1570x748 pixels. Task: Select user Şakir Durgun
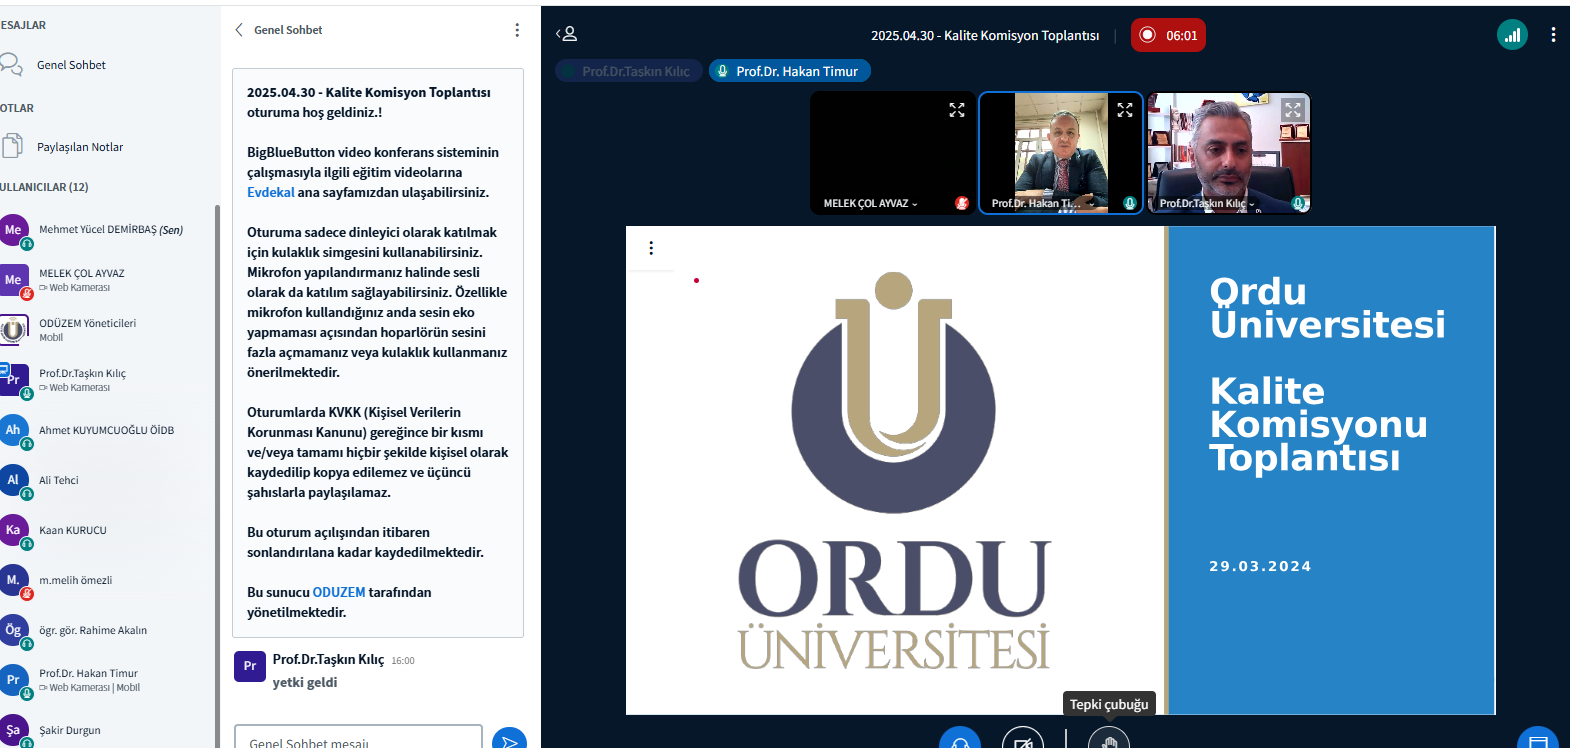click(108, 730)
